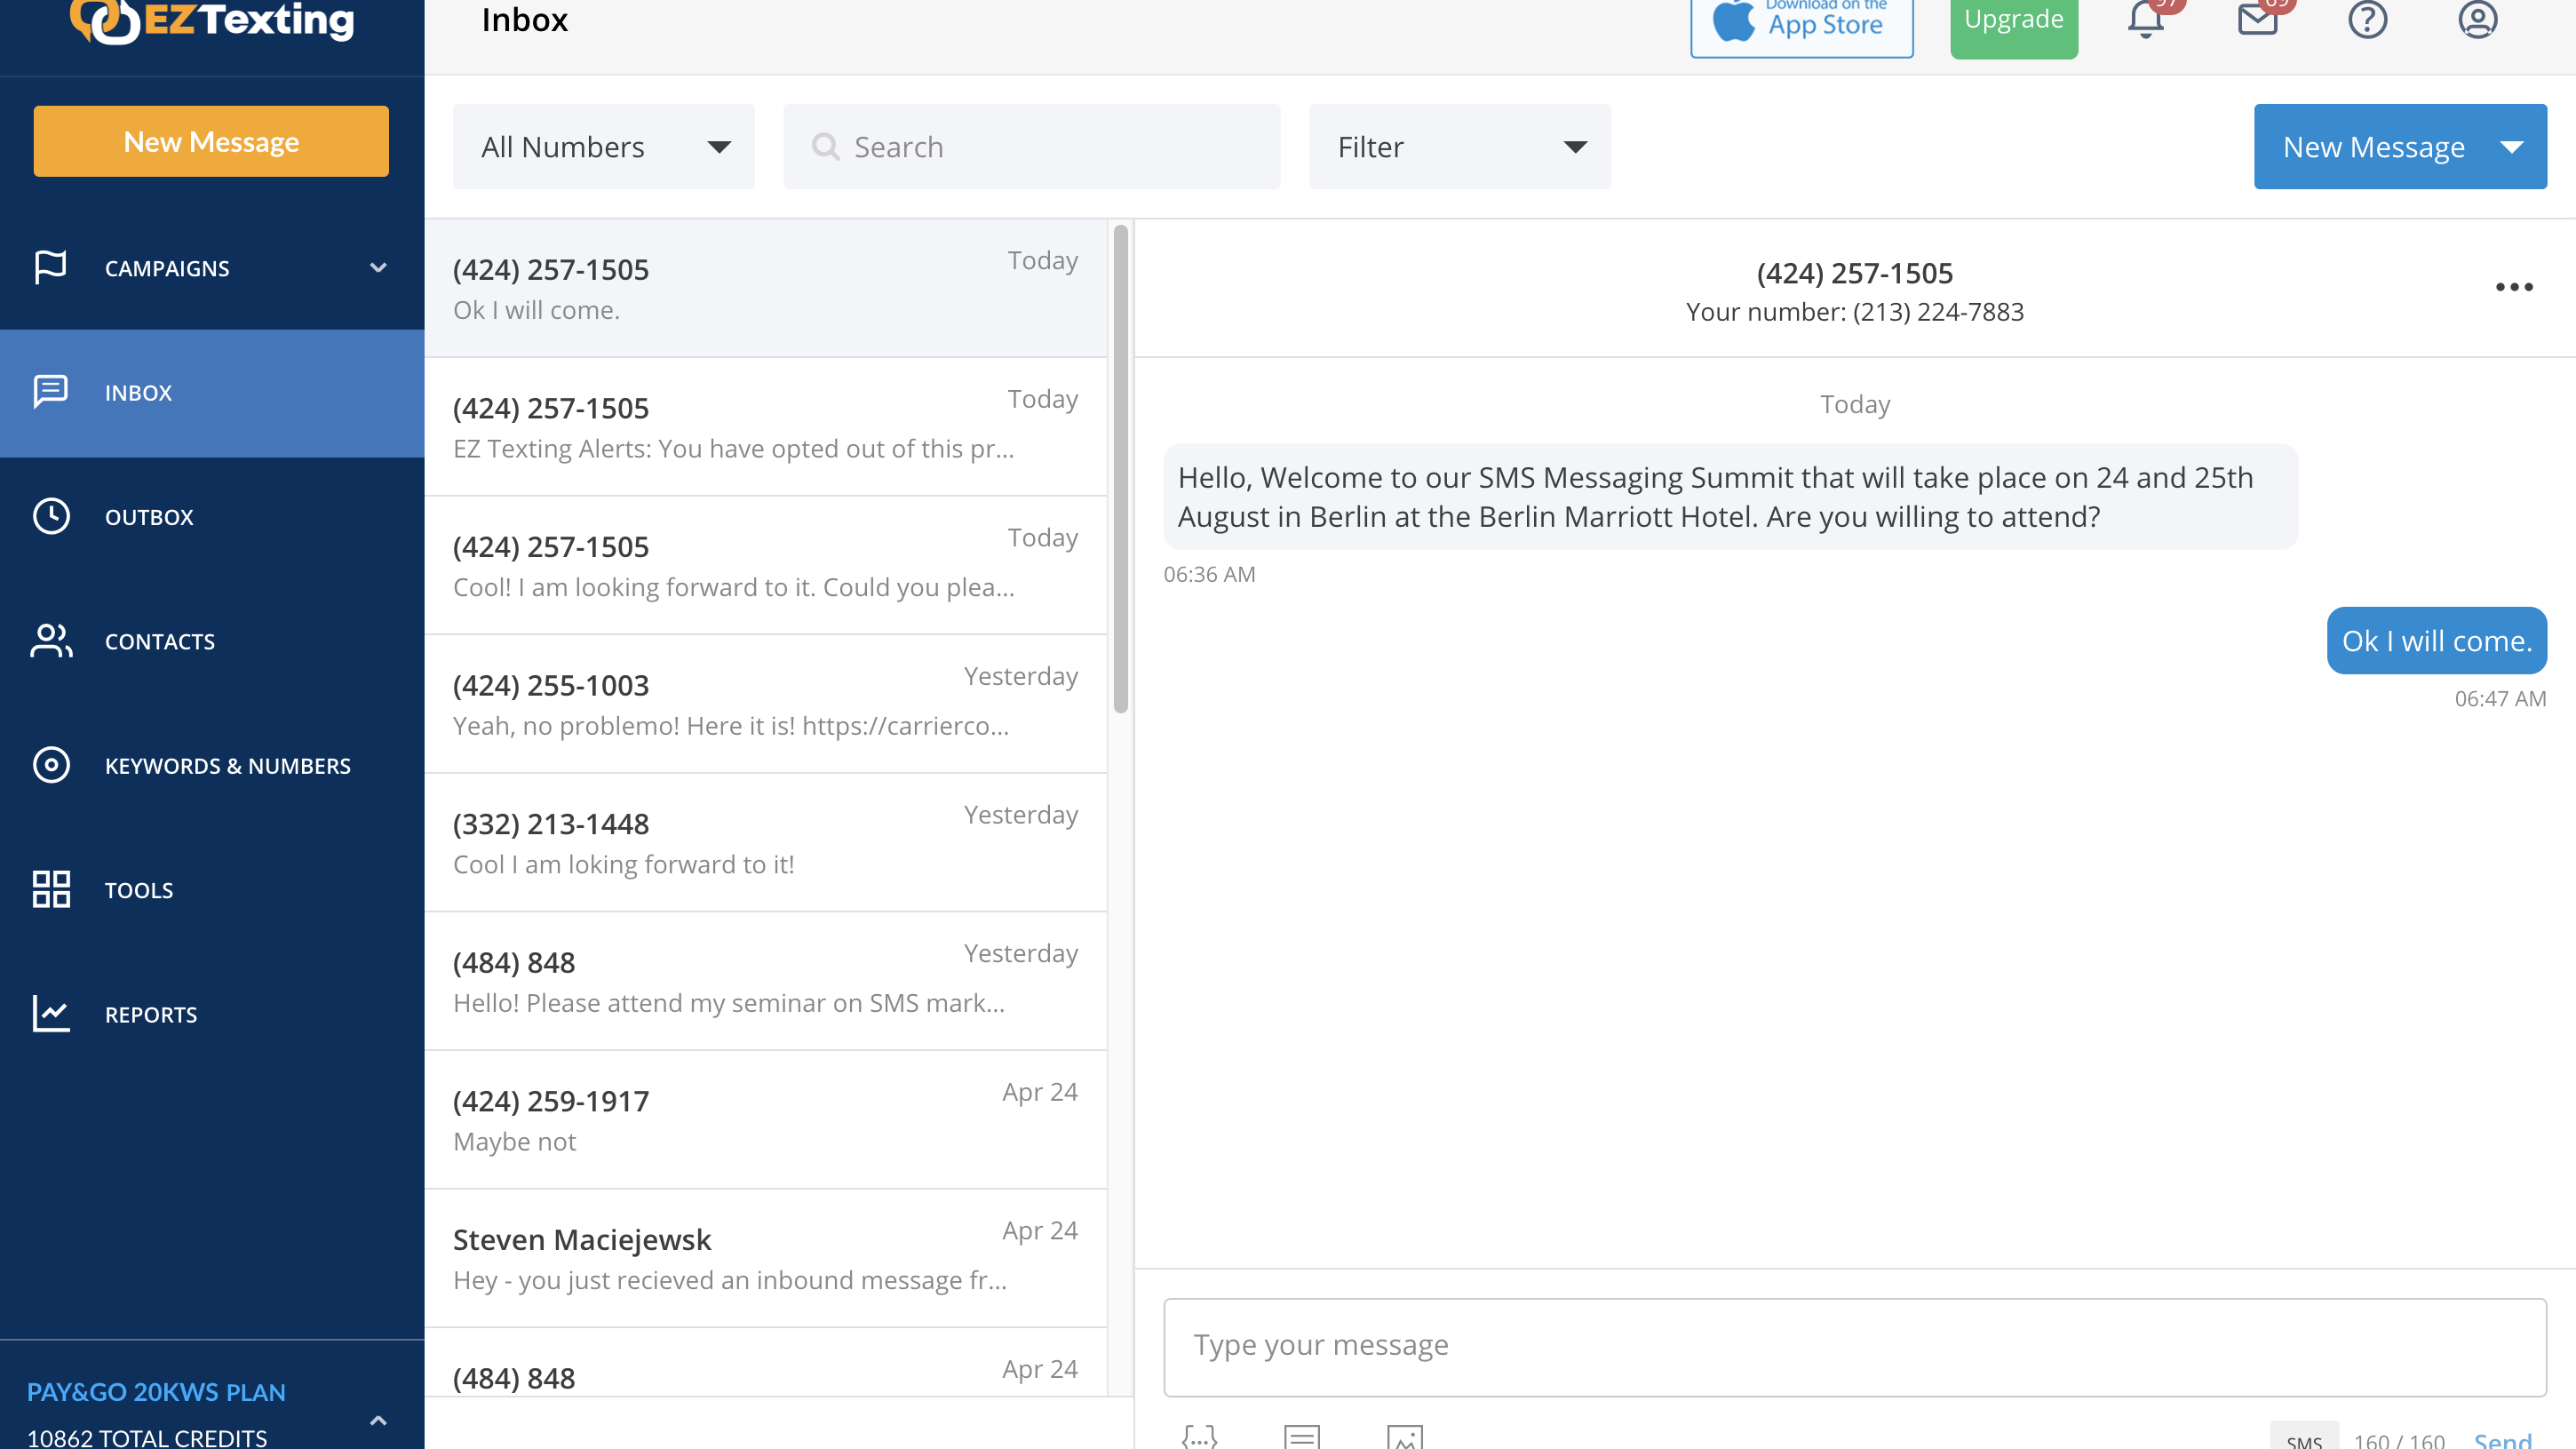The height and width of the screenshot is (1449, 2576).
Task: Open the Keywords & Numbers section
Action: point(228,766)
